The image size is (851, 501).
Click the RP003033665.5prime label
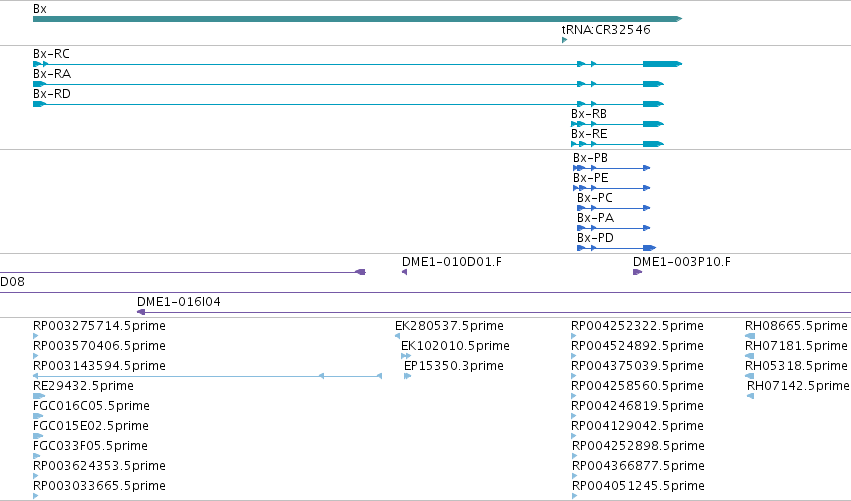99,486
